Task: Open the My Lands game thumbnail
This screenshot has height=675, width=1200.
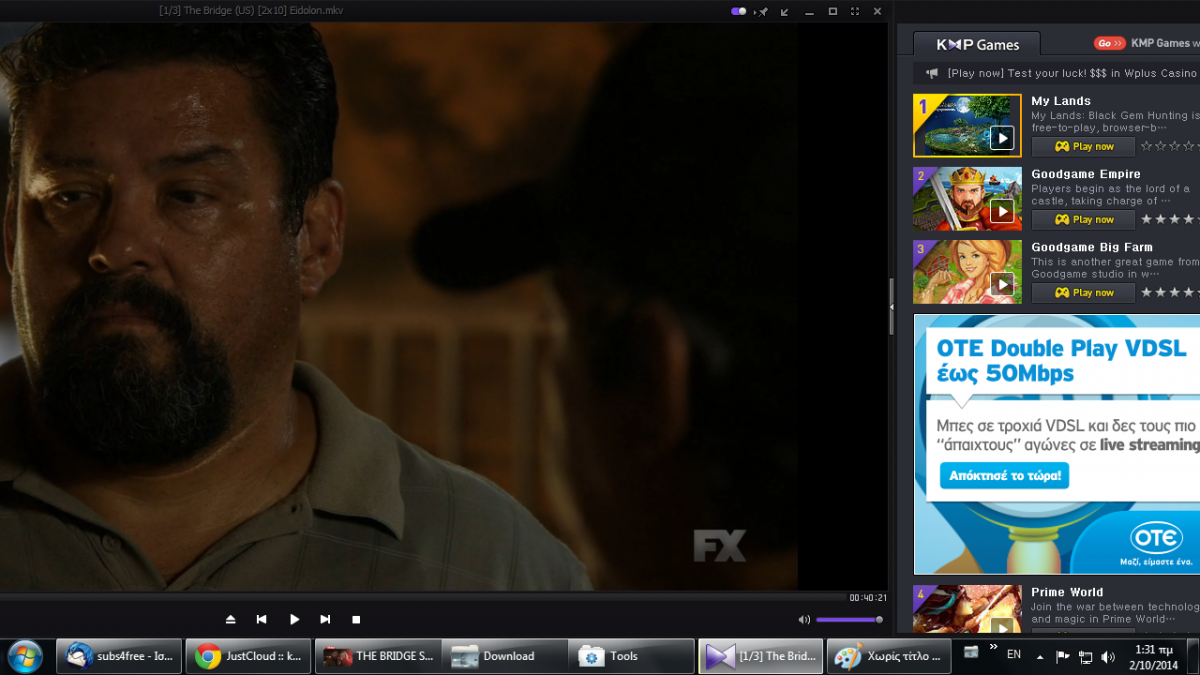Action: pos(967,125)
